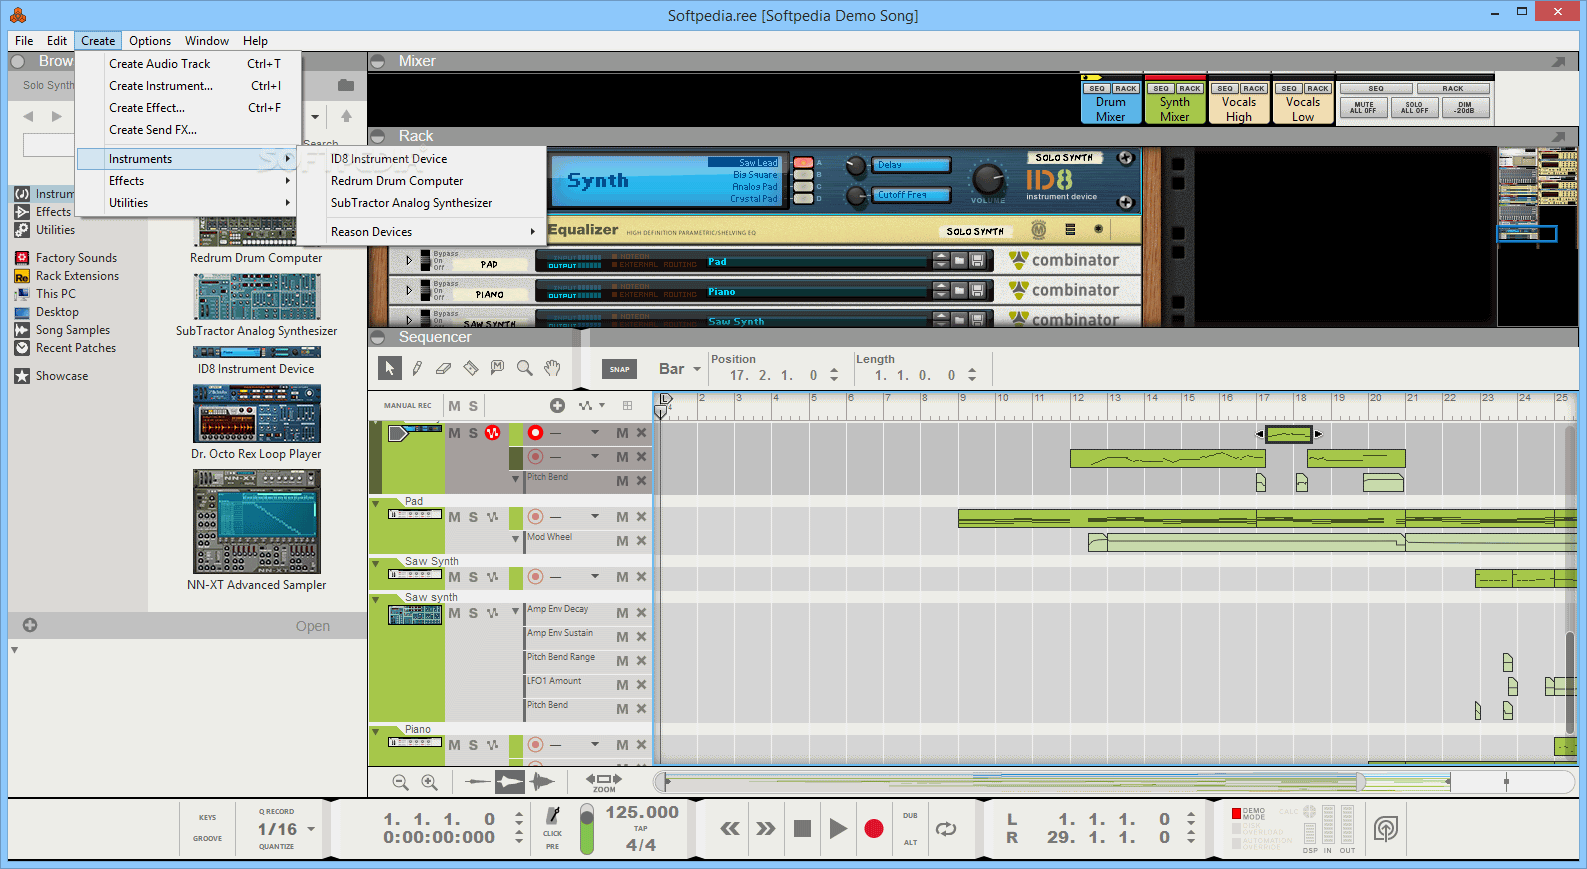Select the Hand tool in Sequencer
1587x869 pixels.
(552, 368)
